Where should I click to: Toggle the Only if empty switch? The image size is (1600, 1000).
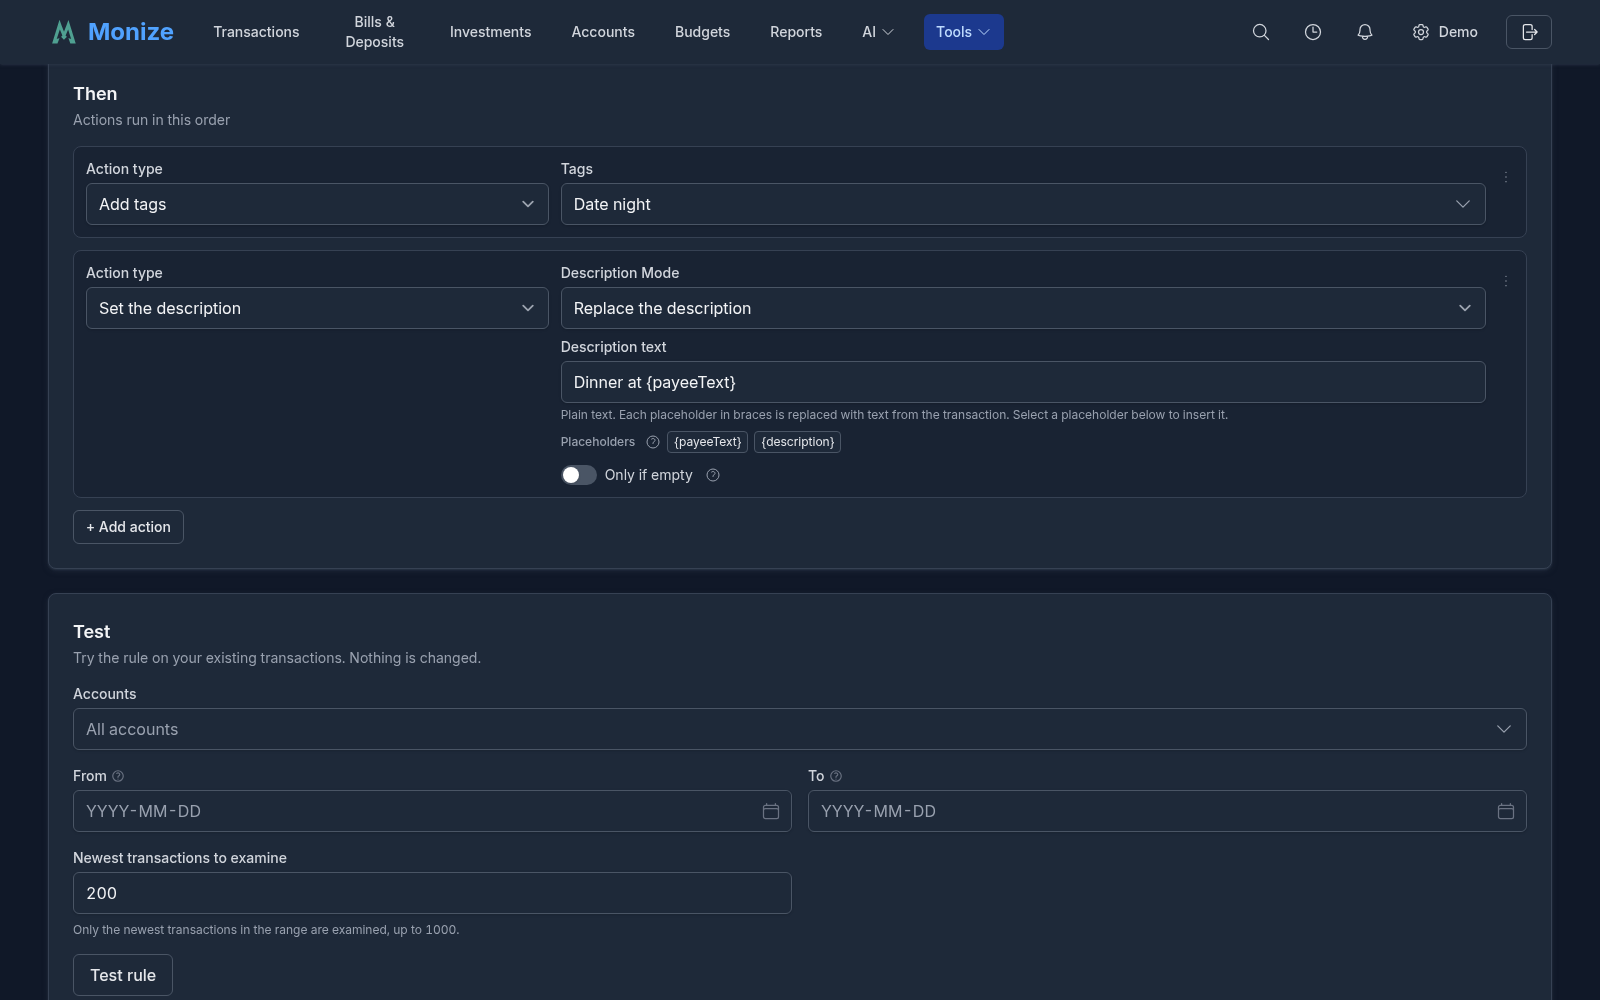[x=579, y=475]
